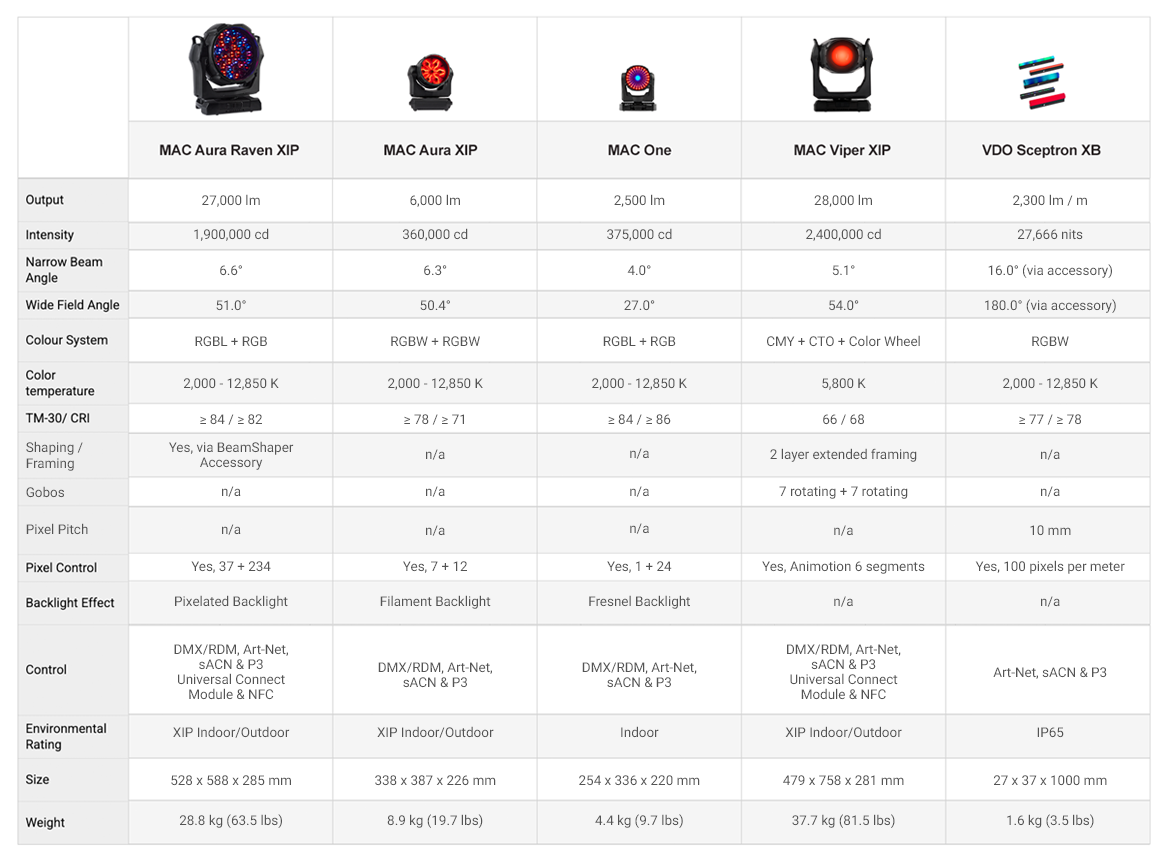Screen dimensions: 1170x865
Task: Open the VDO Sceptron XB product name
Action: click(1041, 150)
